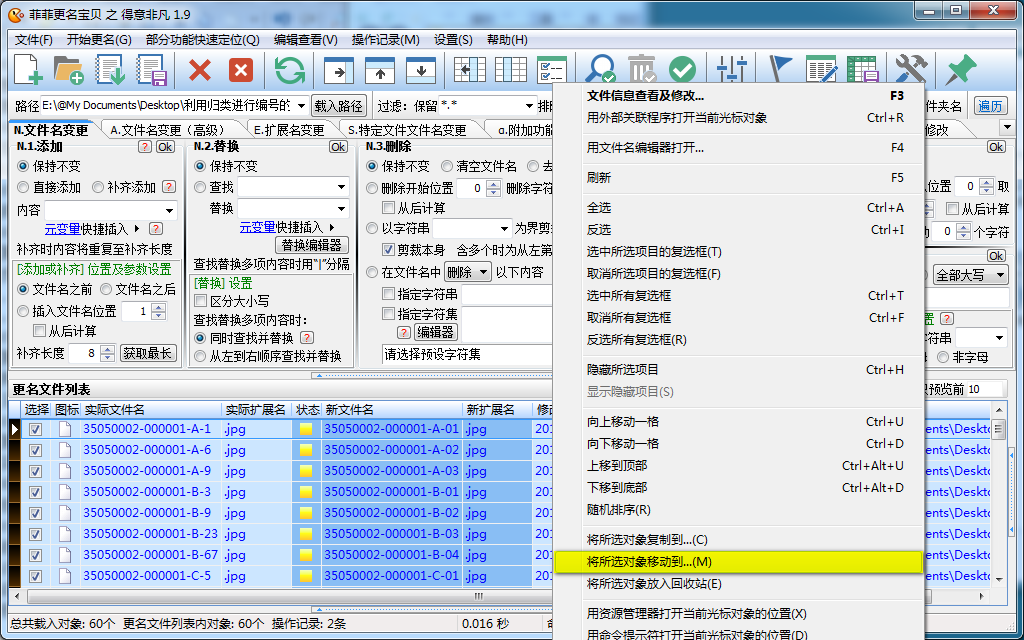Click the red square clear-all icon
Screen dimensions: 1024x640
pyautogui.click(x=241, y=69)
